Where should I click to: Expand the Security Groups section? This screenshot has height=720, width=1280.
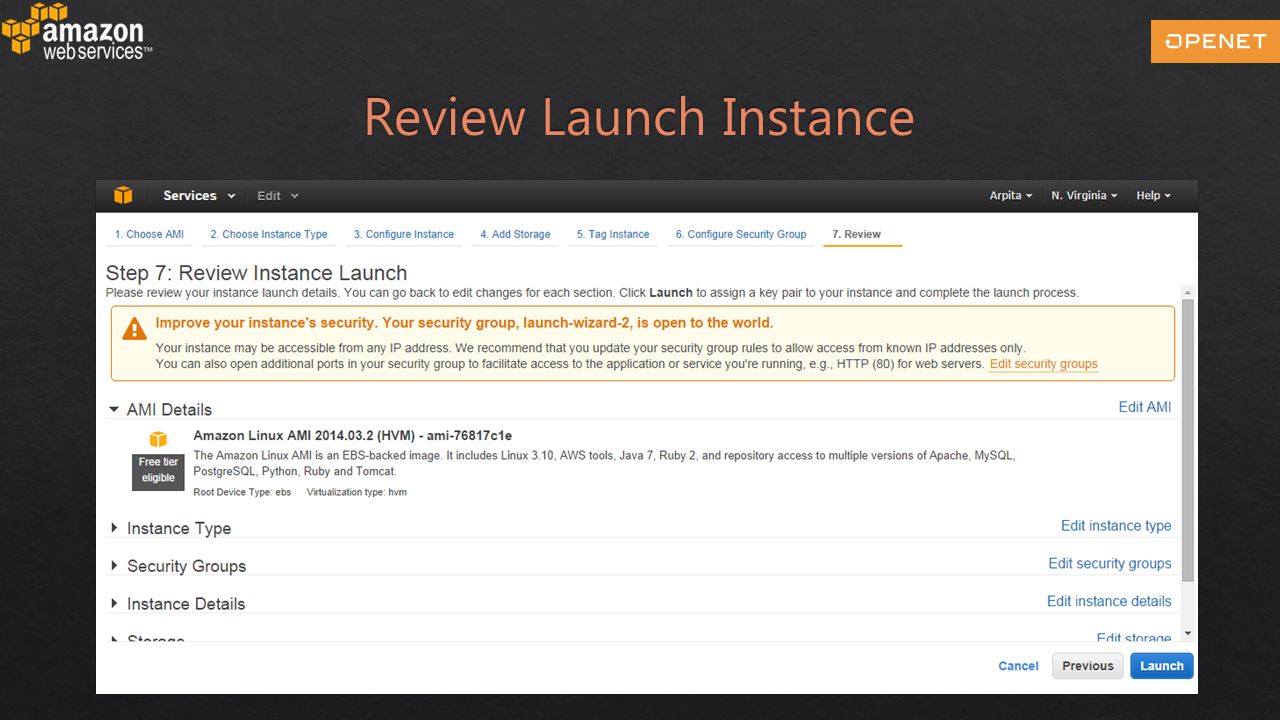(x=115, y=566)
